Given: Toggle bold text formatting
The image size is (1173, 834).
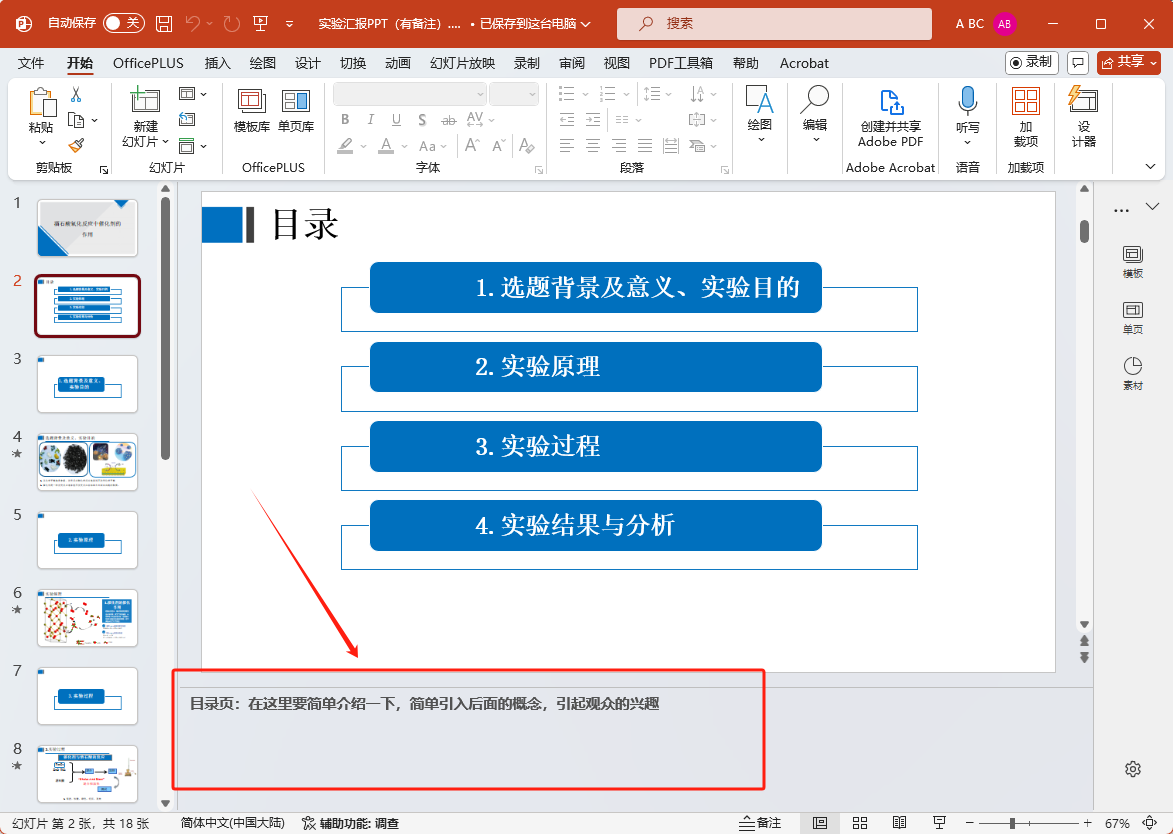Looking at the screenshot, I should coord(345,120).
